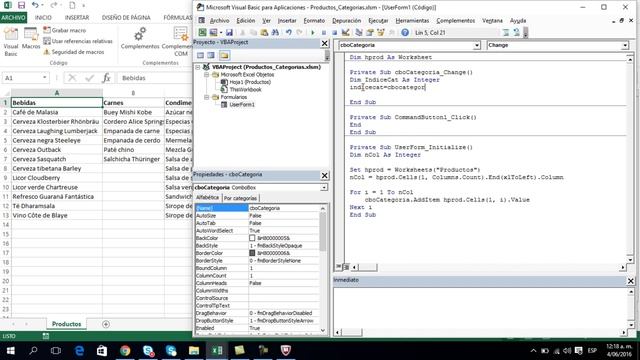The width and height of the screenshot is (640, 360).
Task: Collapse Formularios folder node
Action: 207,97
